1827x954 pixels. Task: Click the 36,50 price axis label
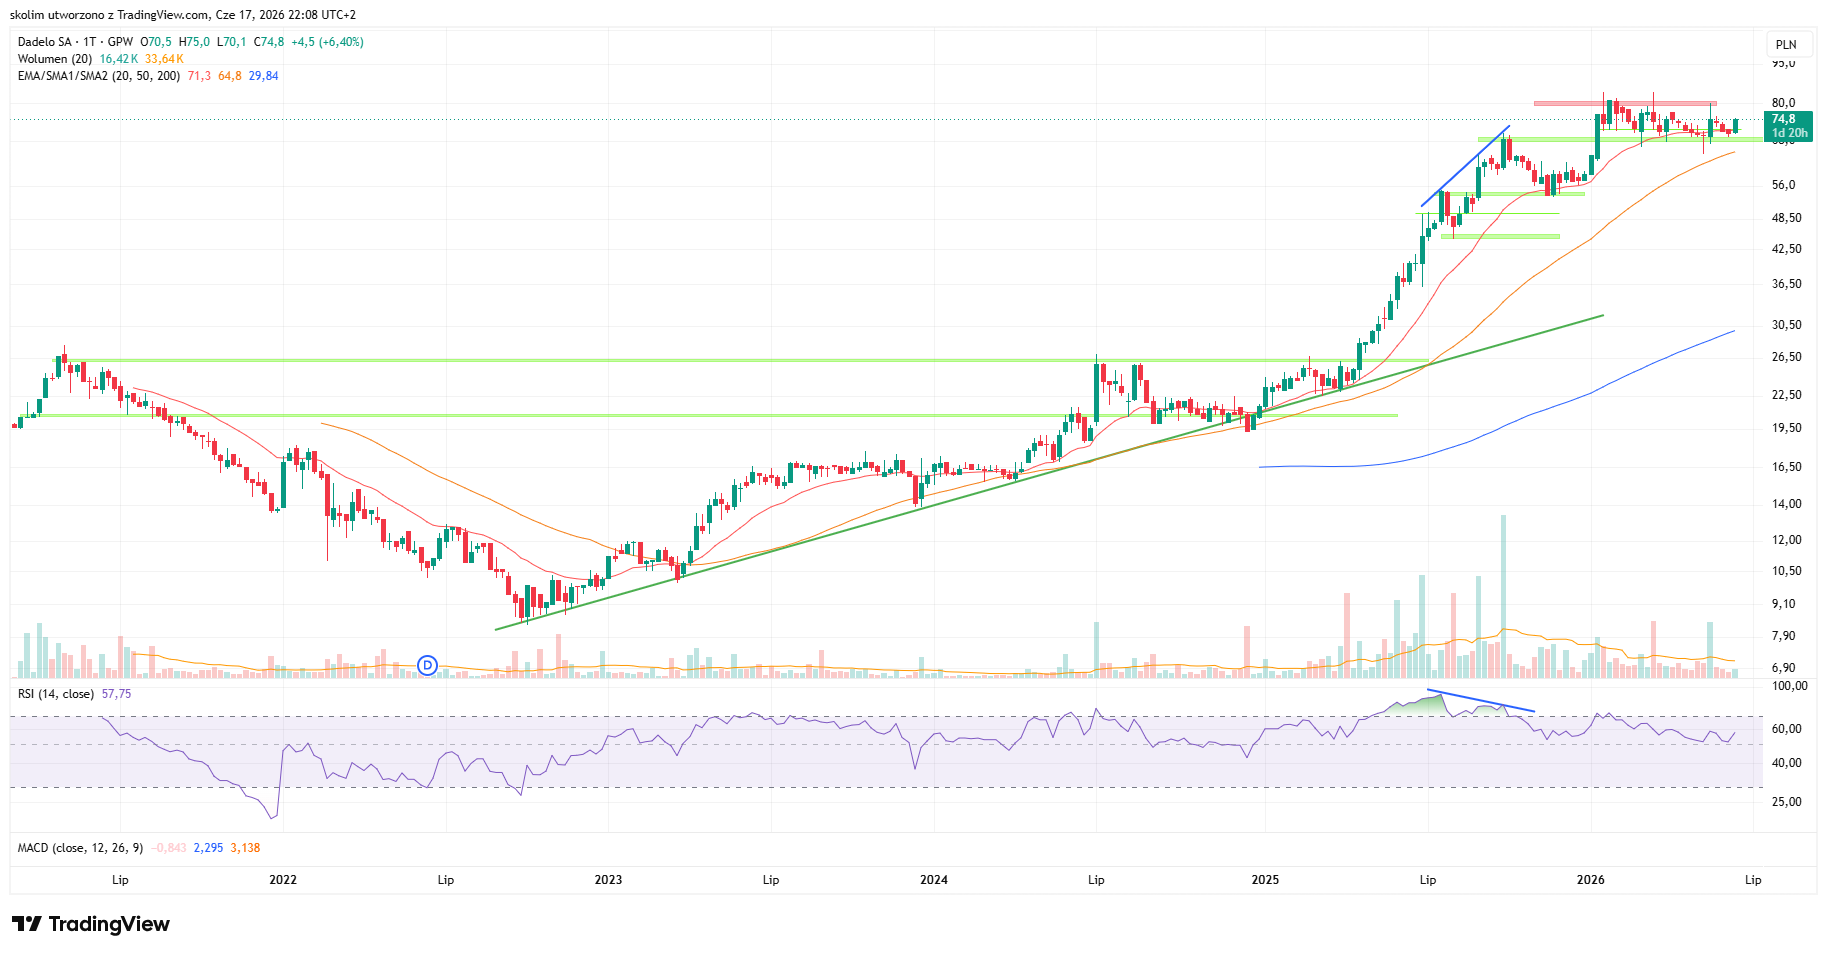click(1787, 284)
